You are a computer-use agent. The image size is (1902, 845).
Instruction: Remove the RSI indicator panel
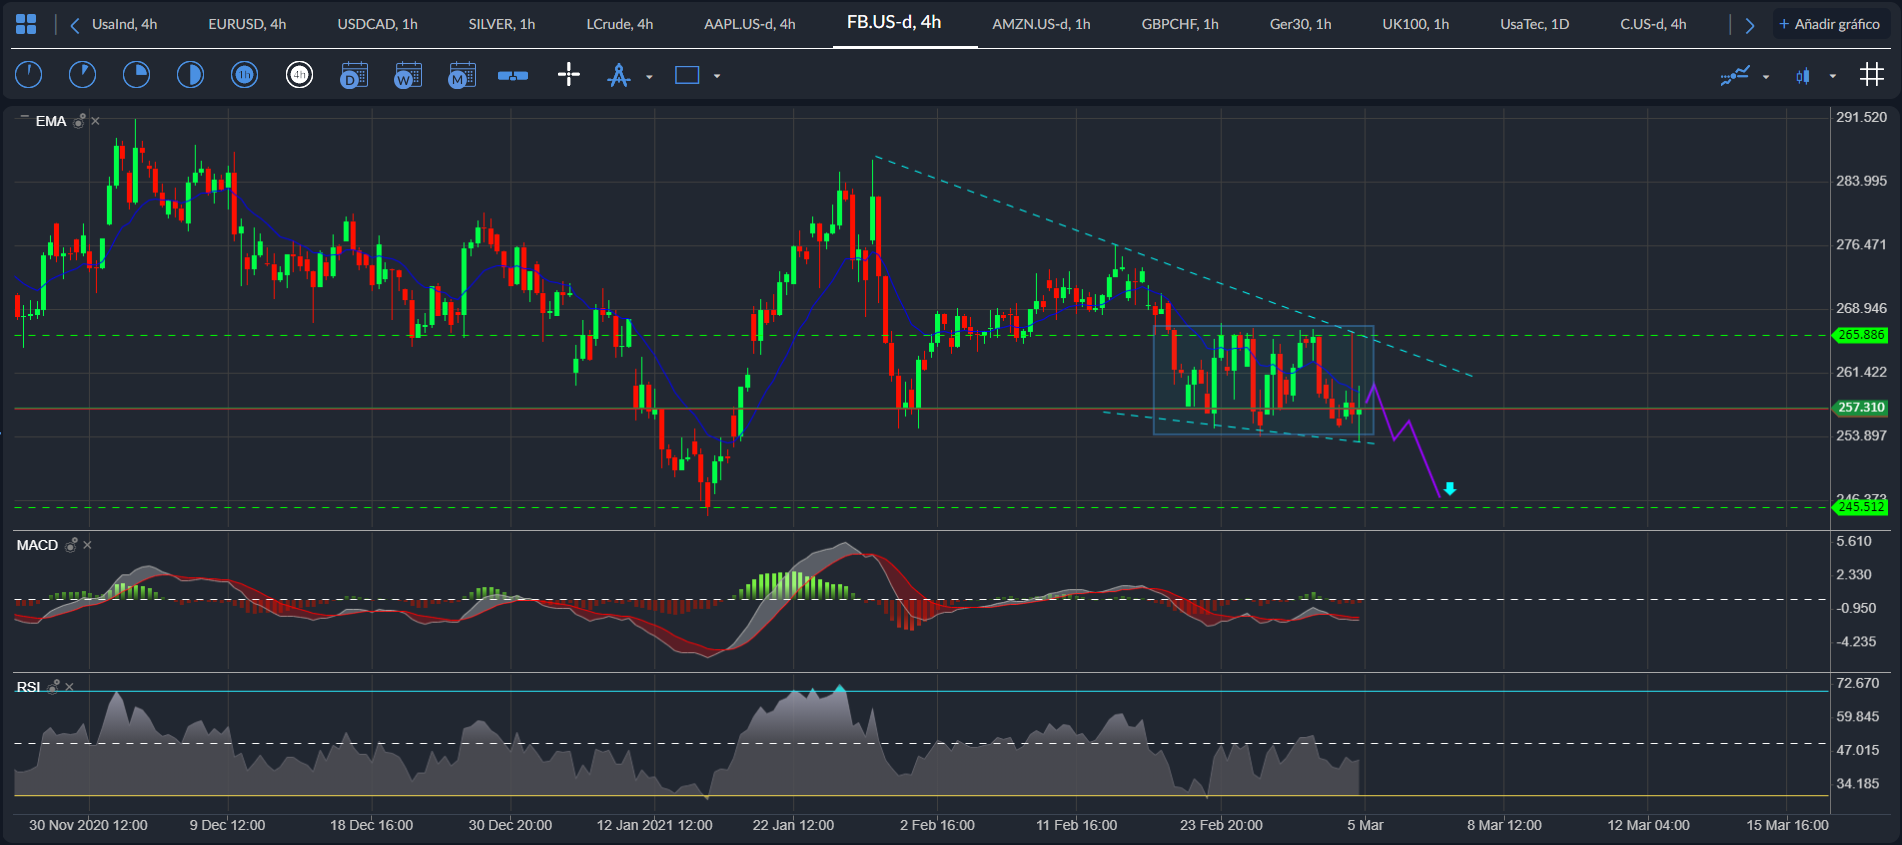(70, 687)
